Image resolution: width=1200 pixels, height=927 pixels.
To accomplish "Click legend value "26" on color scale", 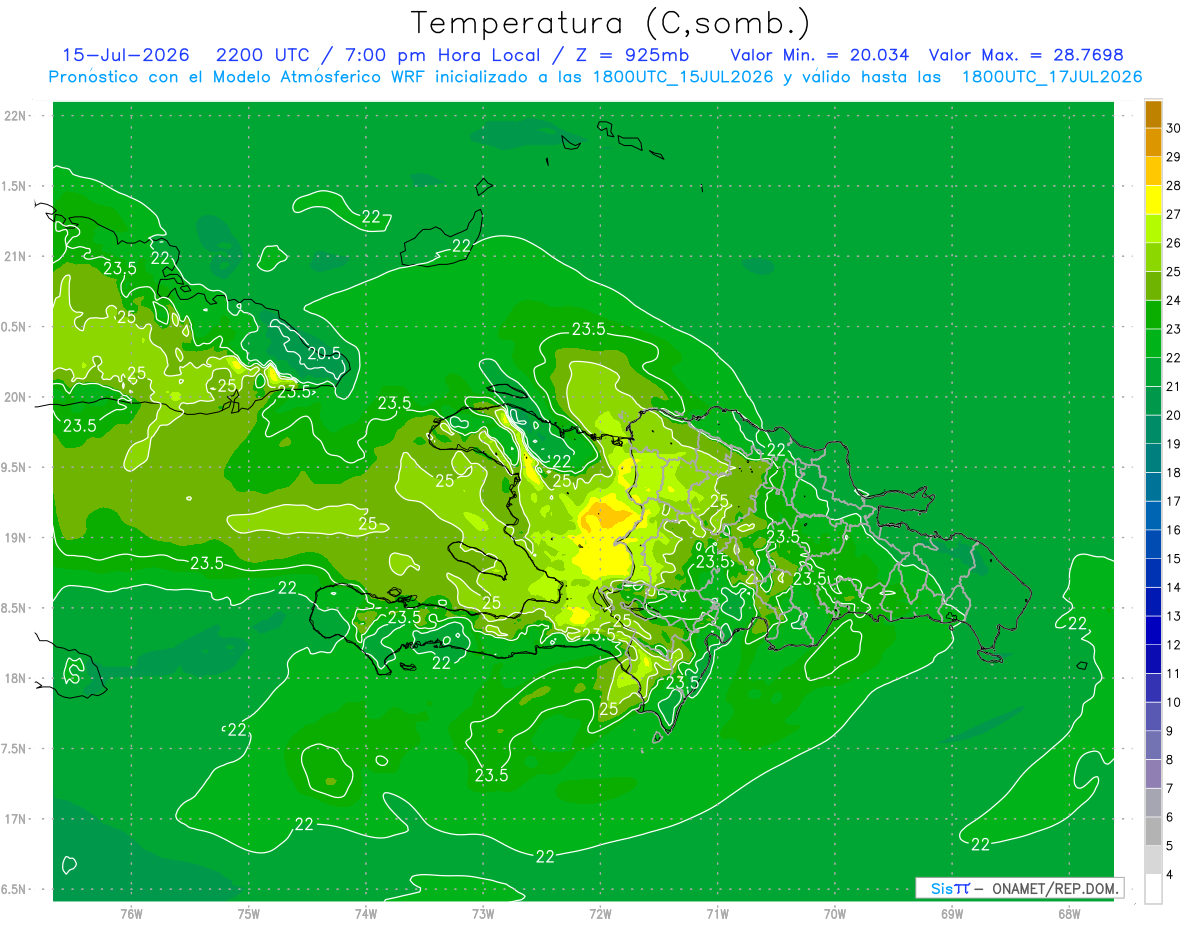I will pyautogui.click(x=1174, y=243).
